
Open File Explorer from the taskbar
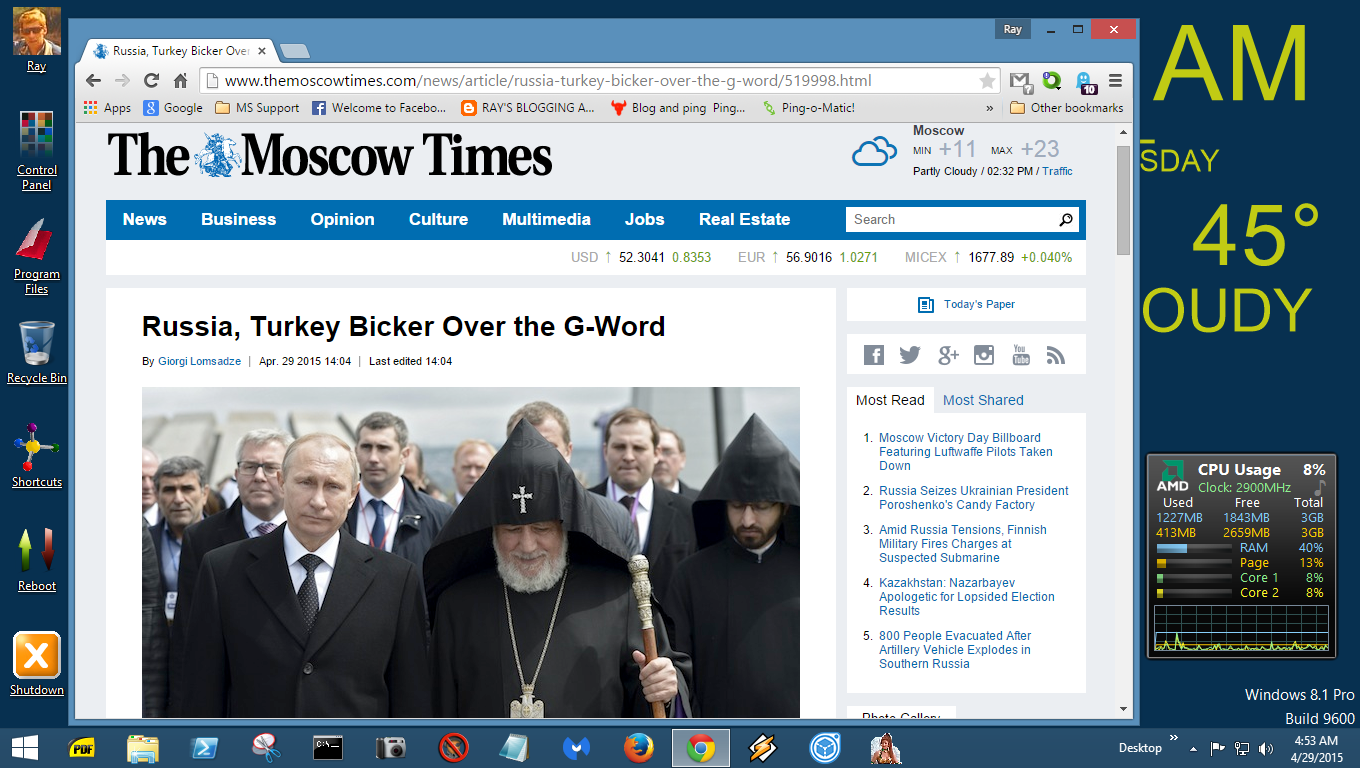pyautogui.click(x=143, y=748)
